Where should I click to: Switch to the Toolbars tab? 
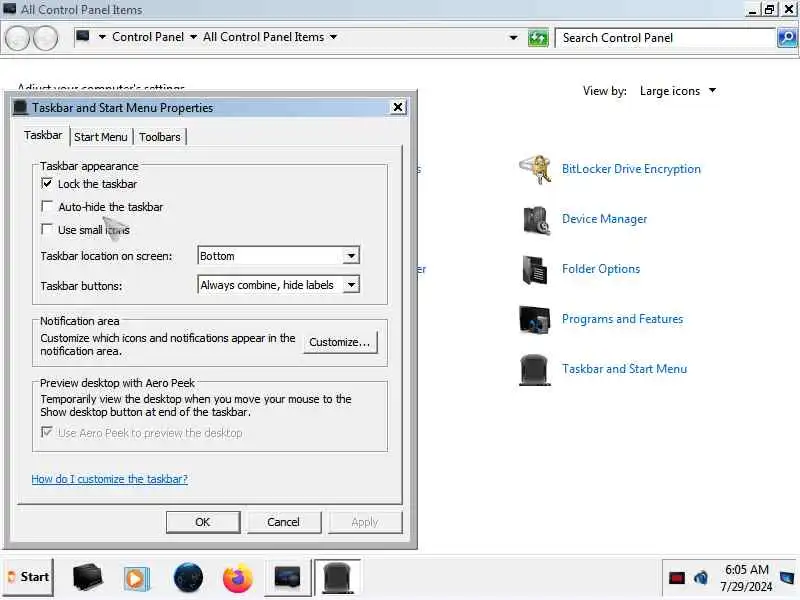[160, 137]
